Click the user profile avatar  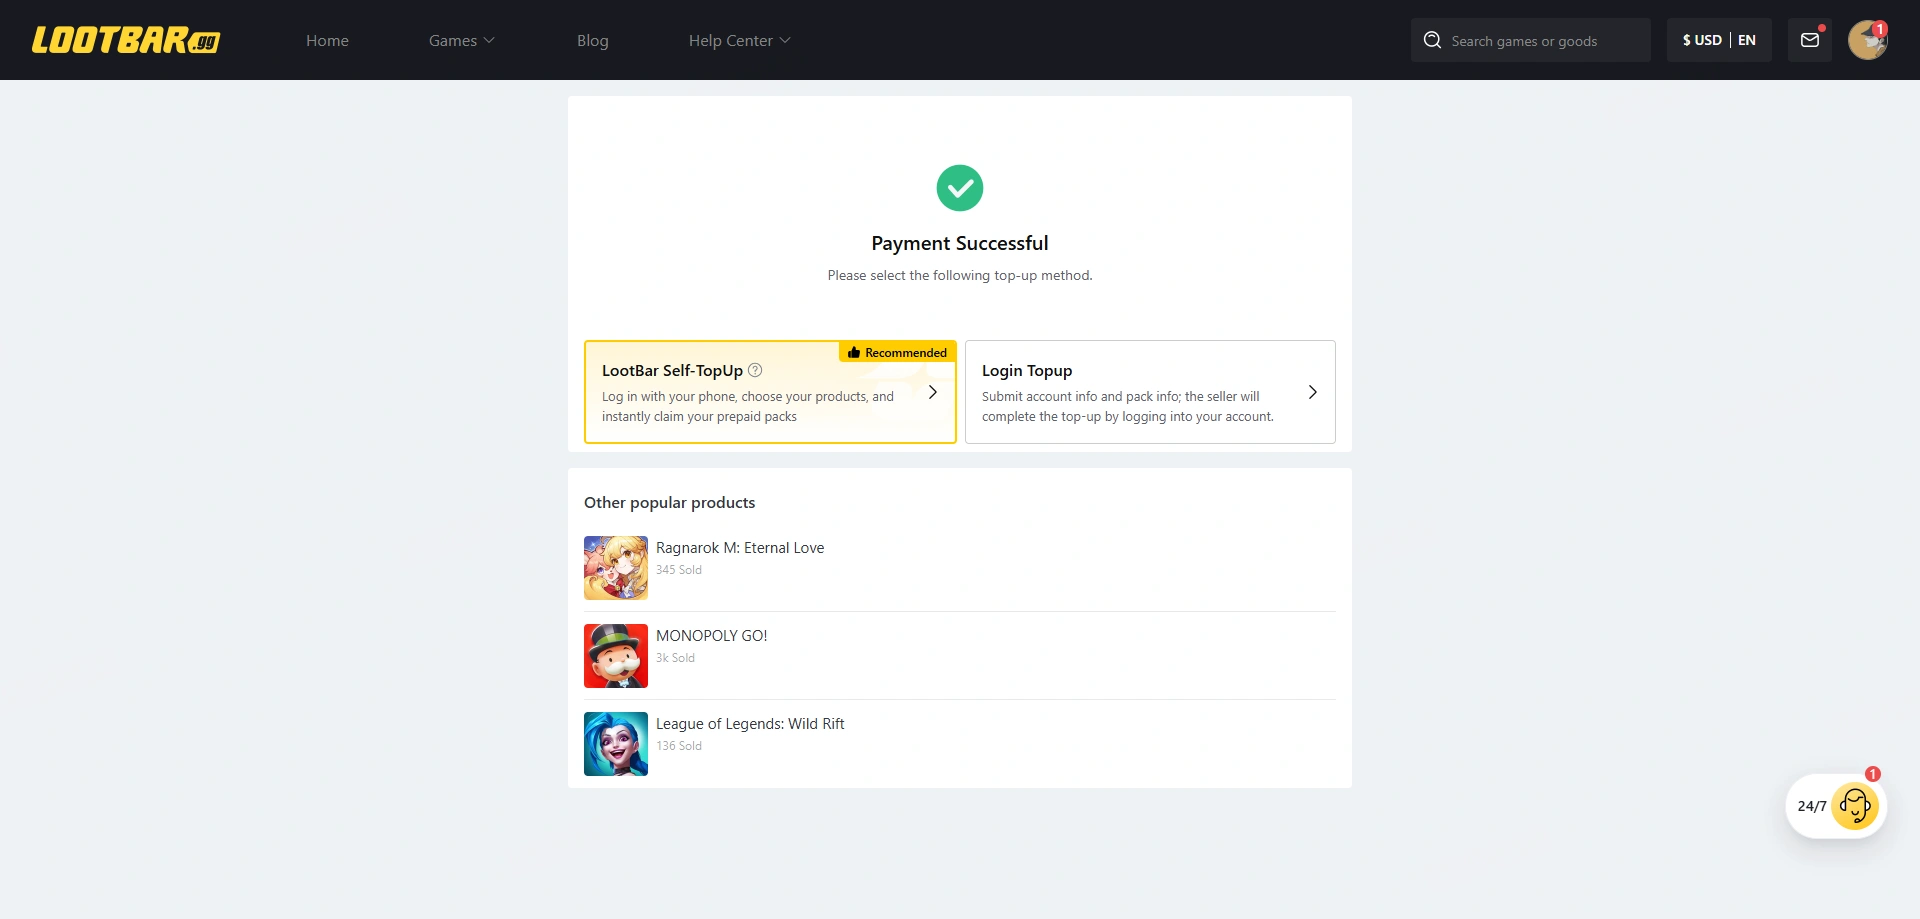[1868, 40]
